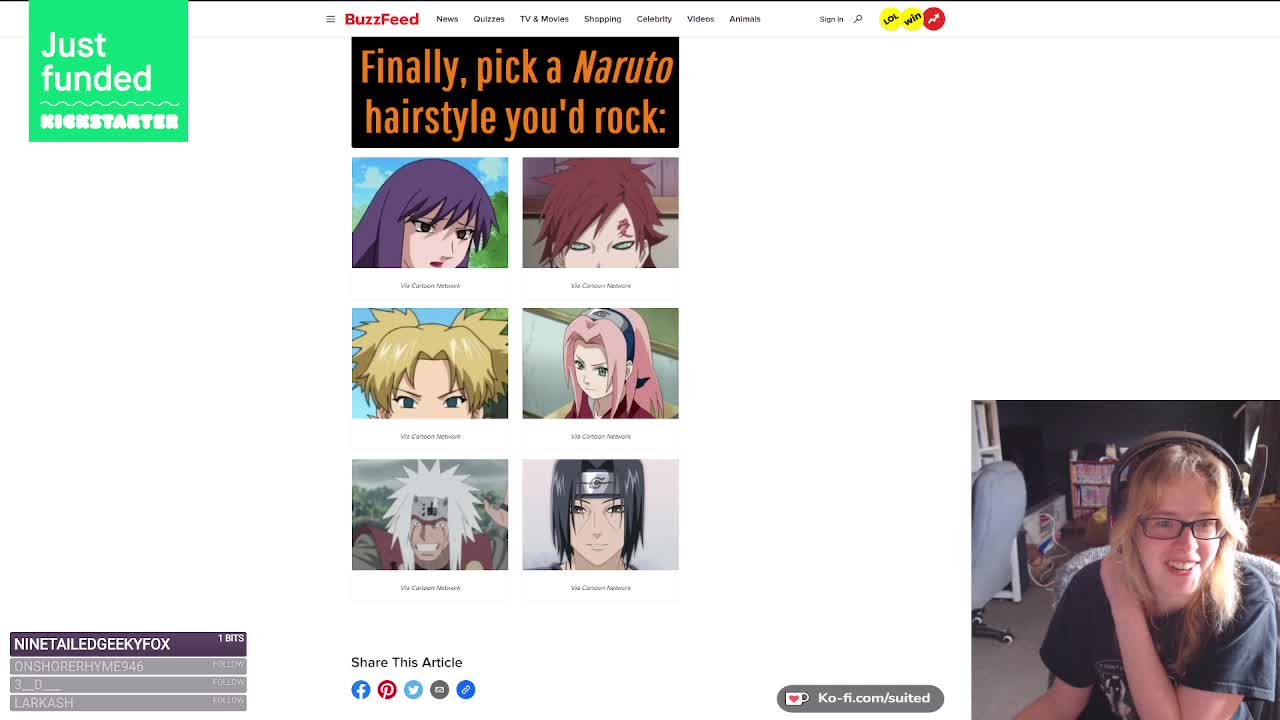Image resolution: width=1280 pixels, height=720 pixels.
Task: Open the Shopping section
Action: [x=602, y=19]
